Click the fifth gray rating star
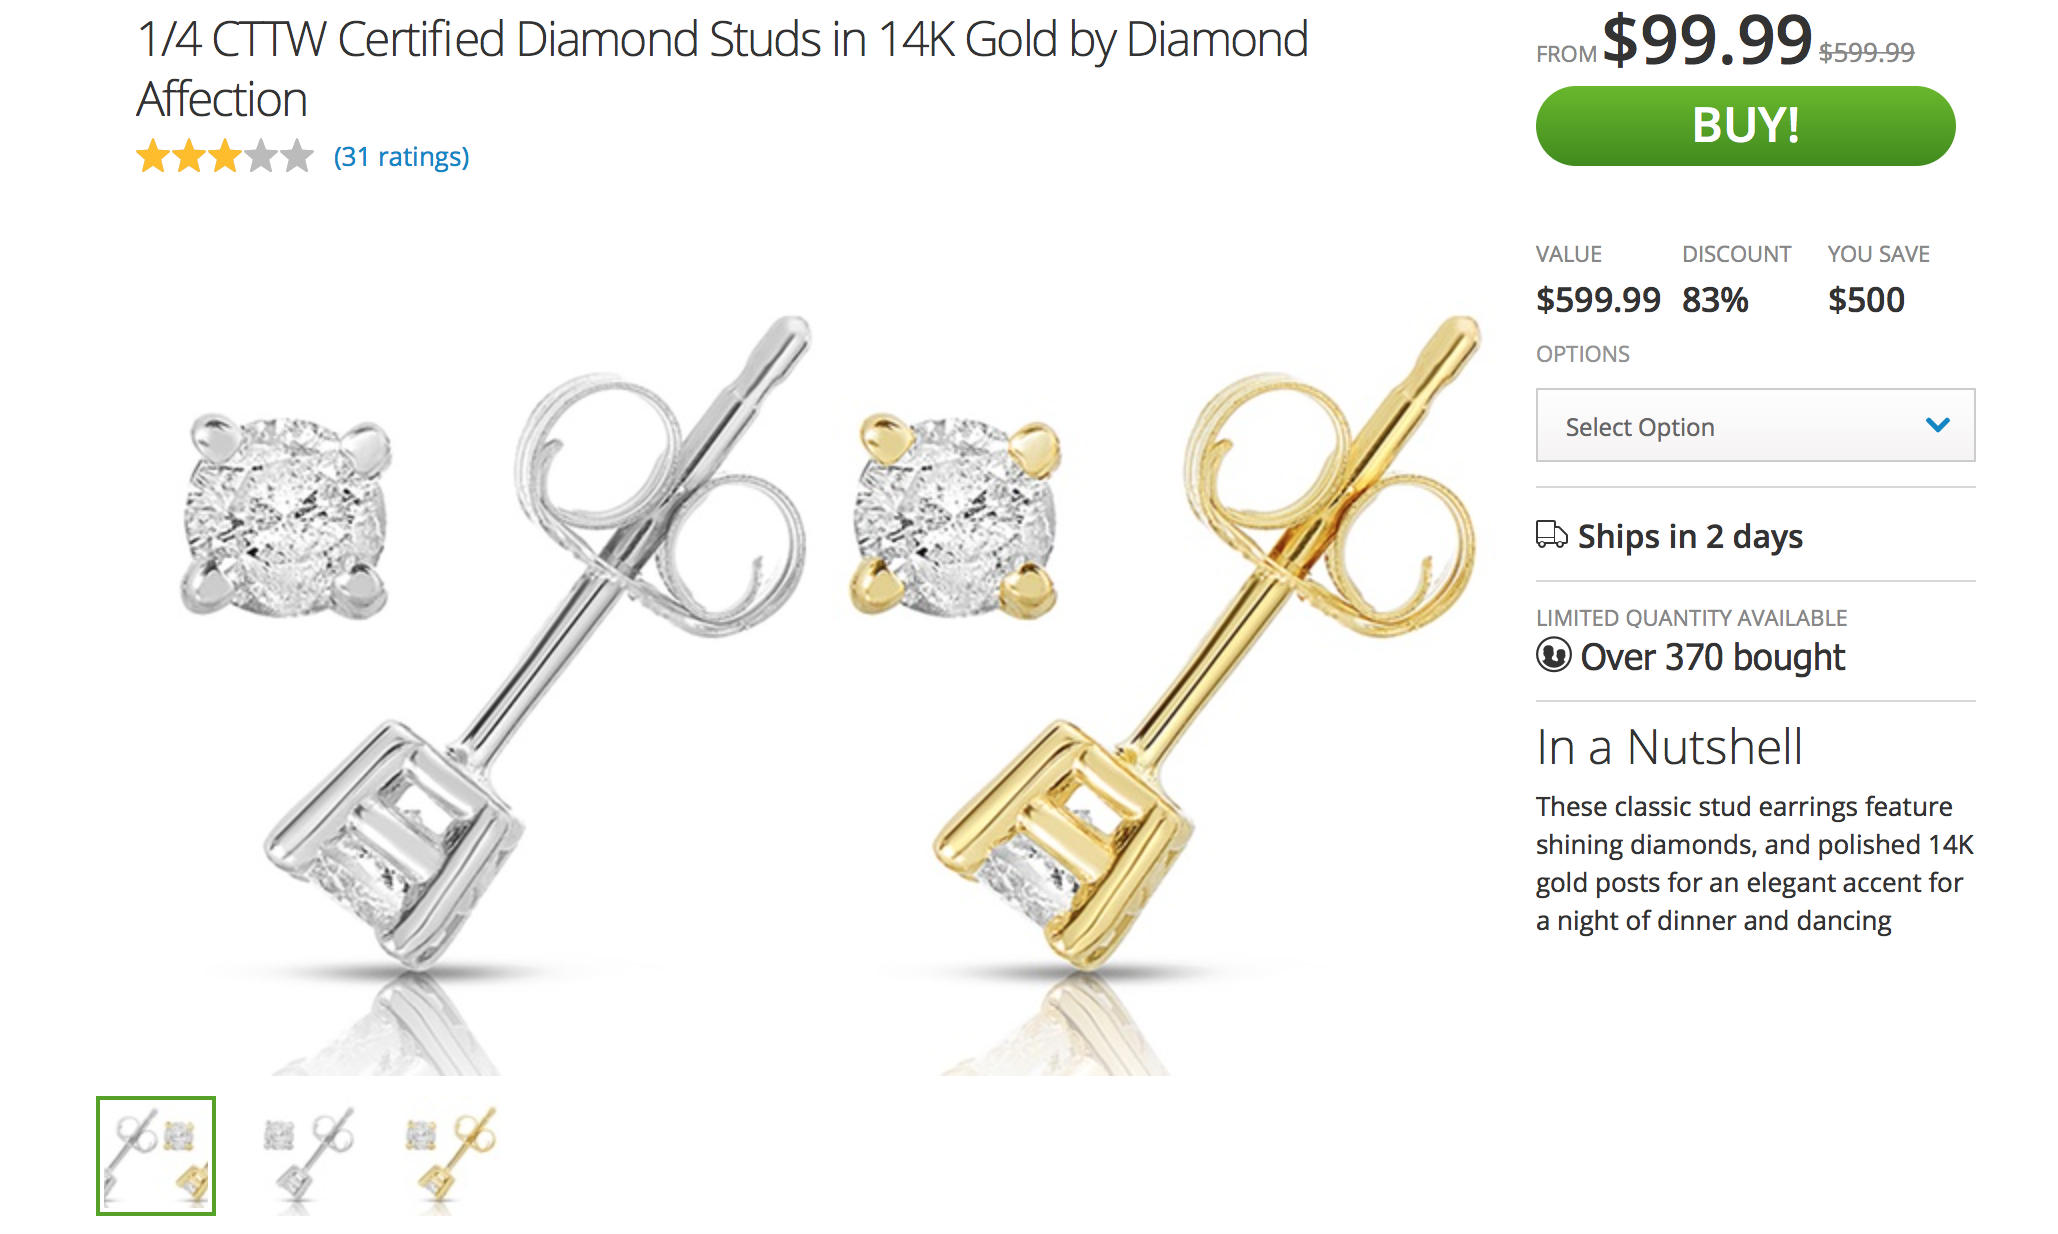This screenshot has width=2058, height=1234. pyautogui.click(x=297, y=157)
